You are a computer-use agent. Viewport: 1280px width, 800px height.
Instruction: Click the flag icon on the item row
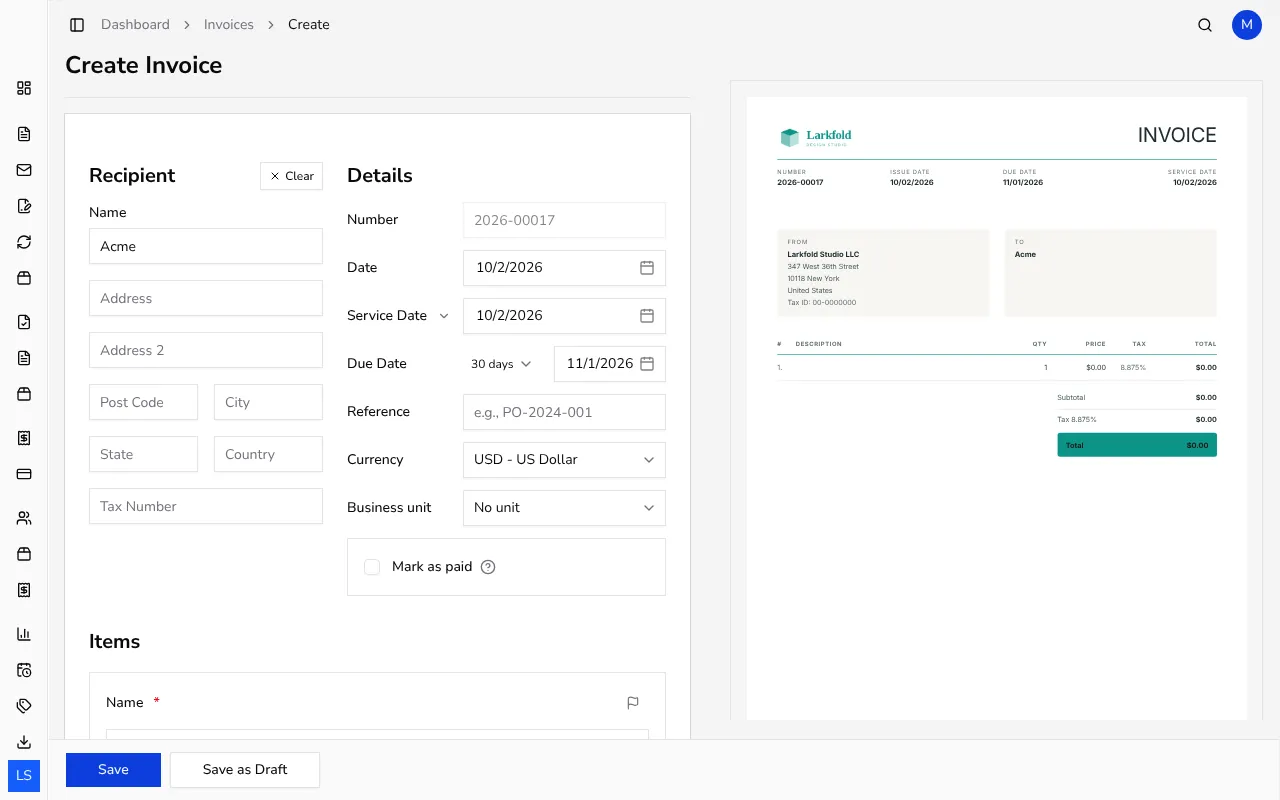coord(633,703)
